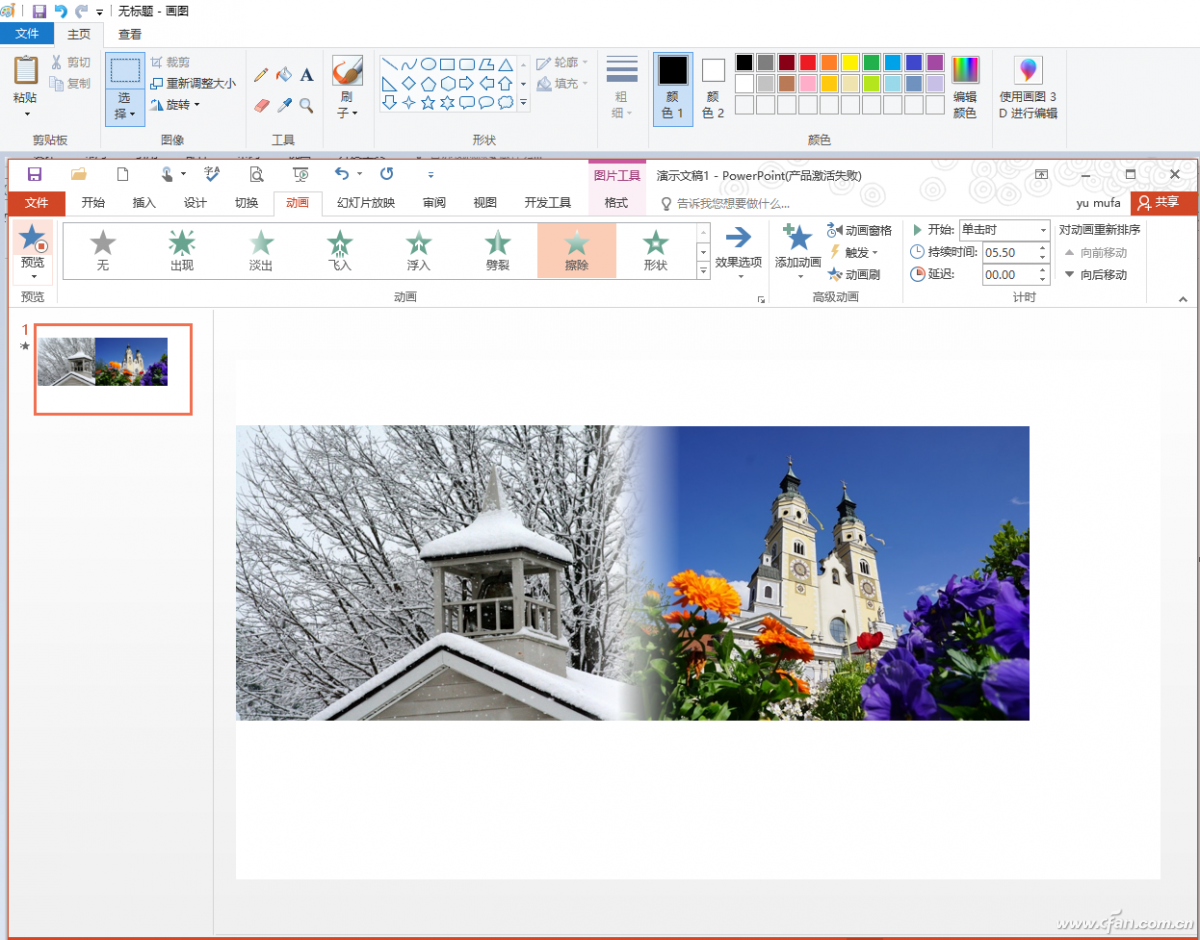This screenshot has height=940, width=1200.
Task: Choose the Fly In (飞入) animation effect
Action: (340, 250)
